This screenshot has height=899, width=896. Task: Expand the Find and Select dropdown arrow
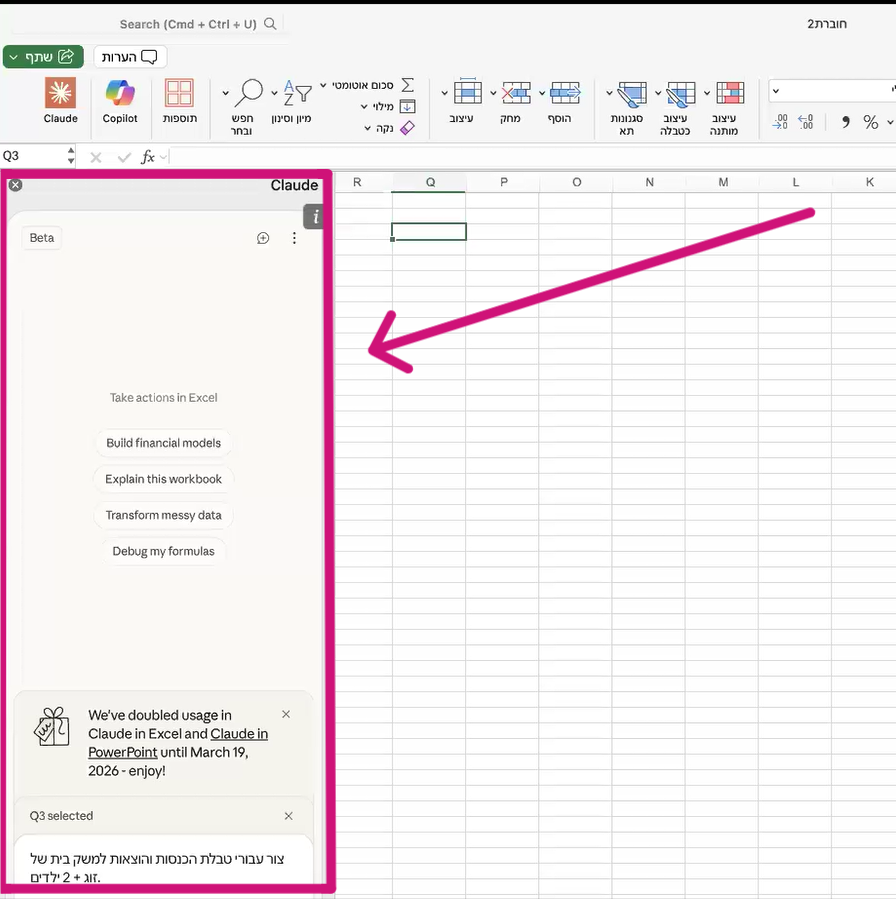pyautogui.click(x=225, y=93)
